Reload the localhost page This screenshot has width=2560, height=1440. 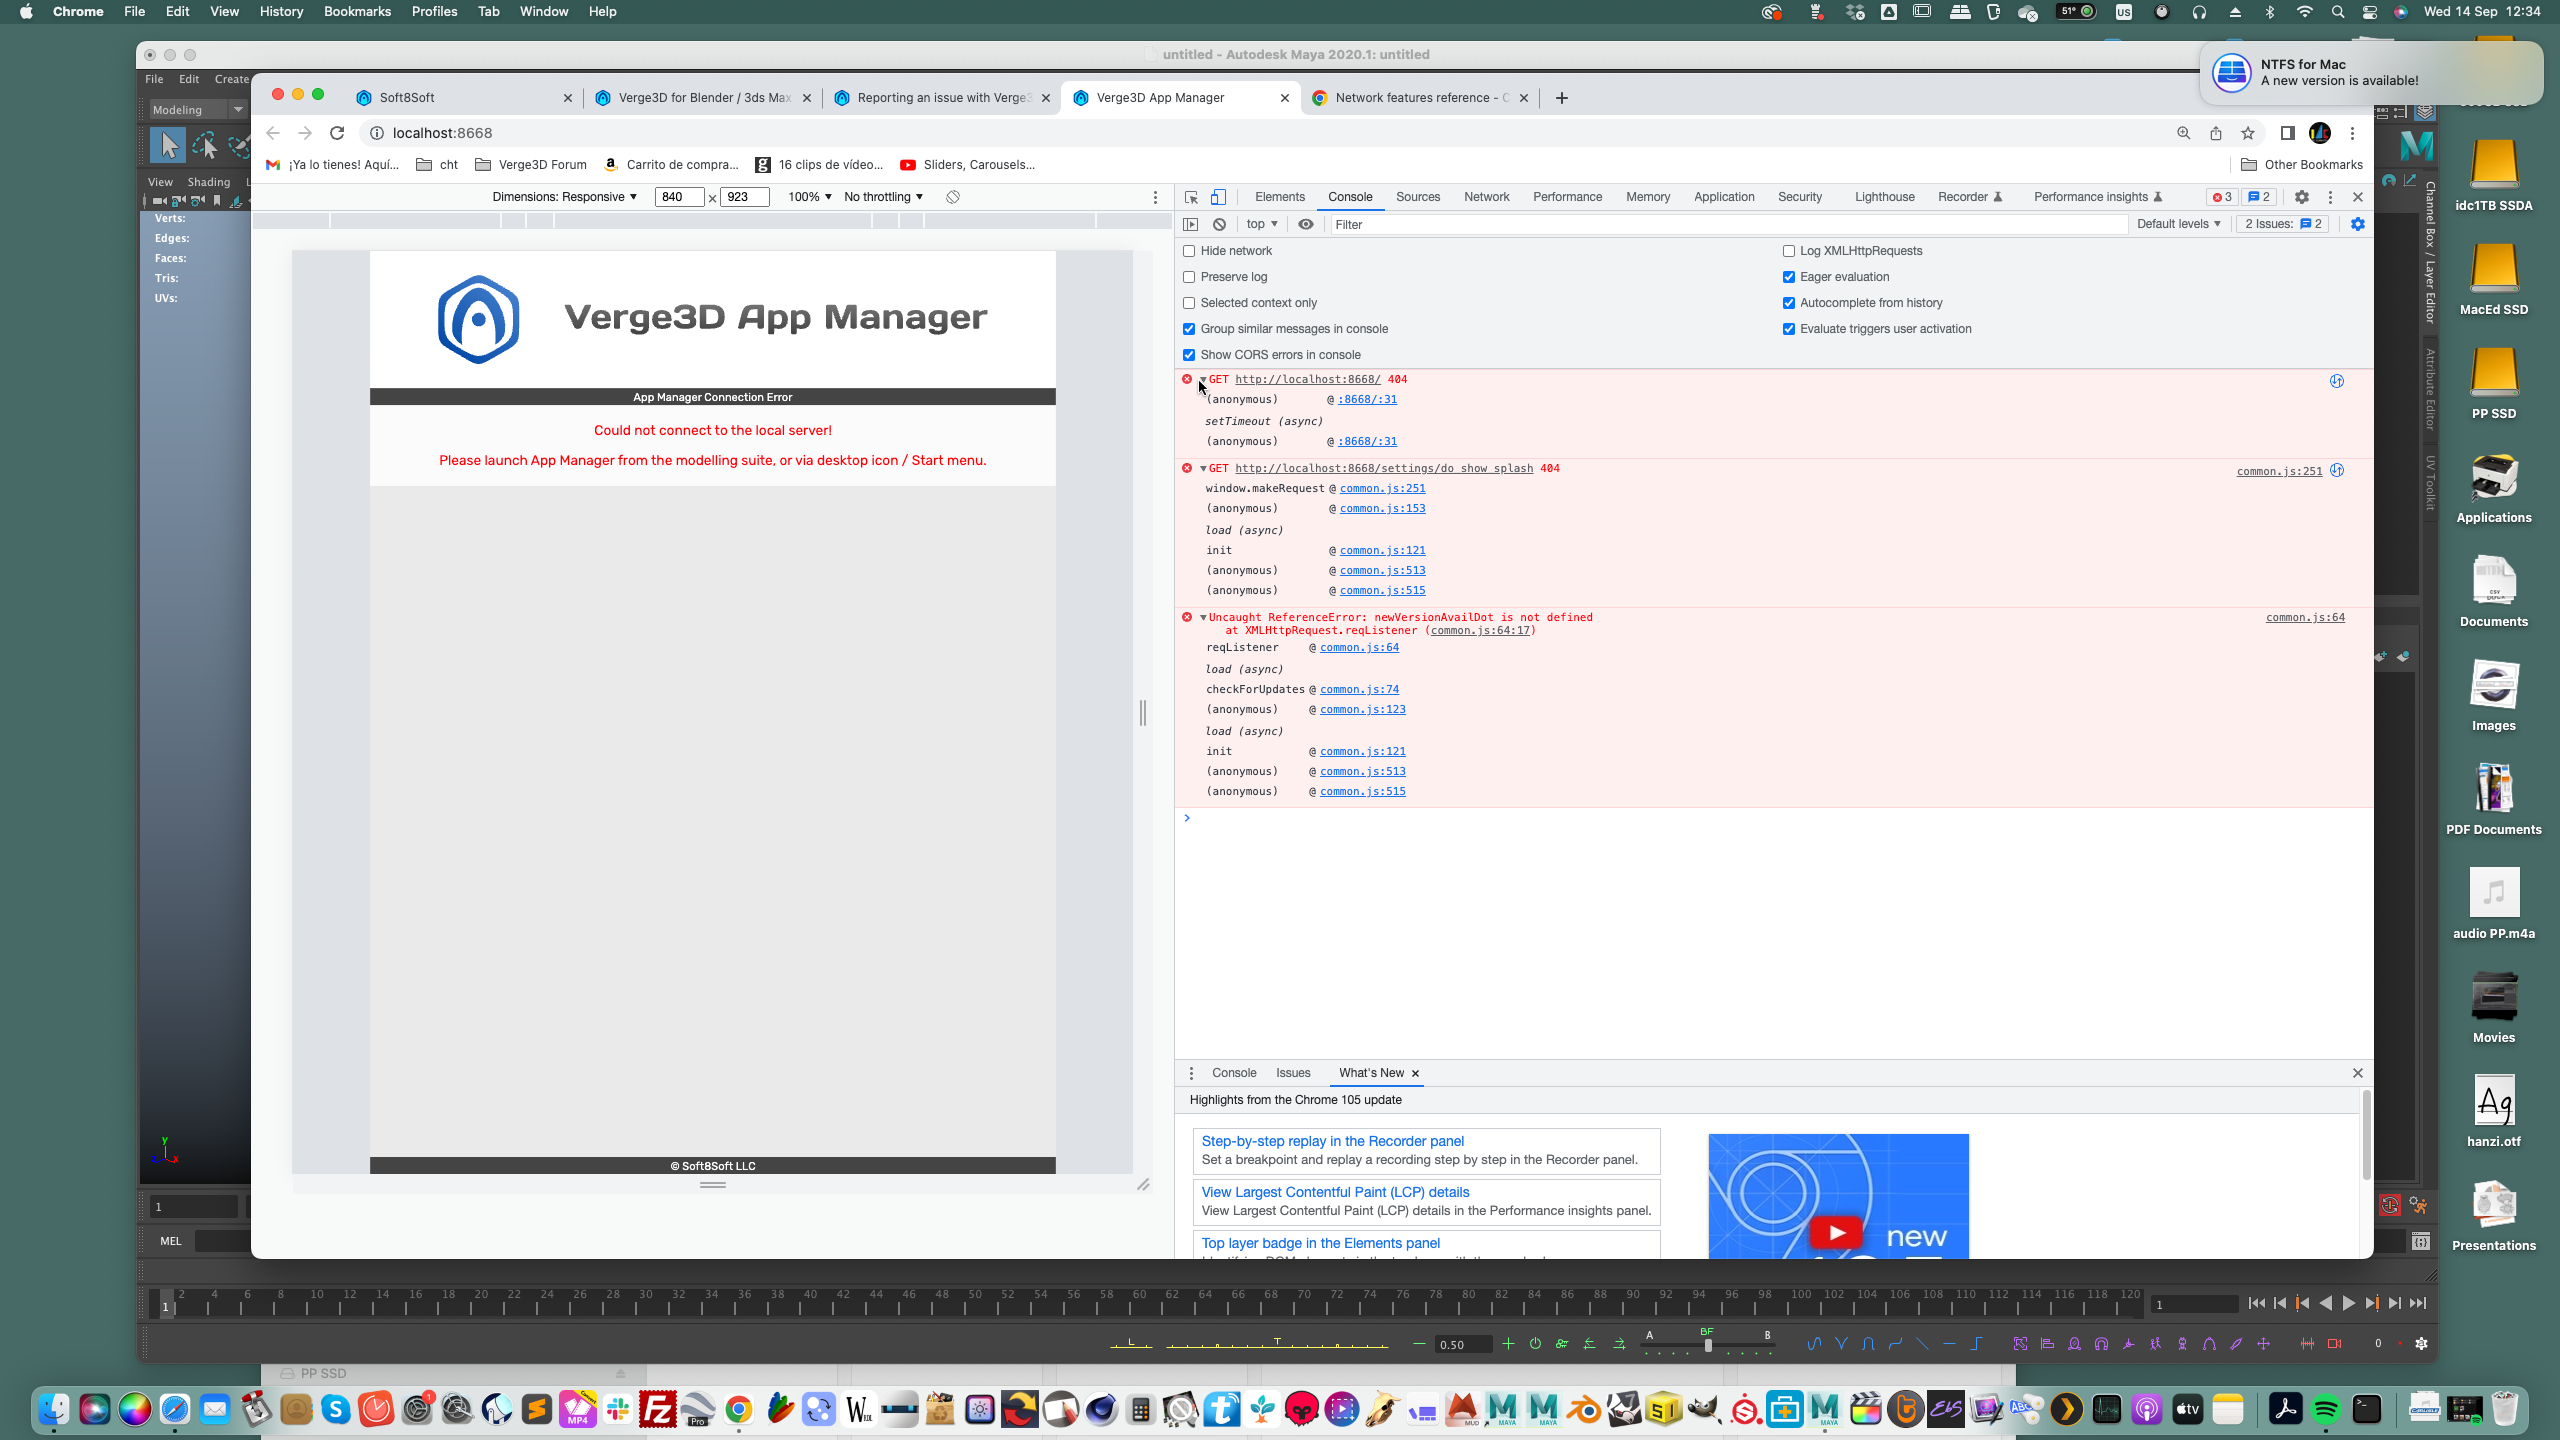337,133
